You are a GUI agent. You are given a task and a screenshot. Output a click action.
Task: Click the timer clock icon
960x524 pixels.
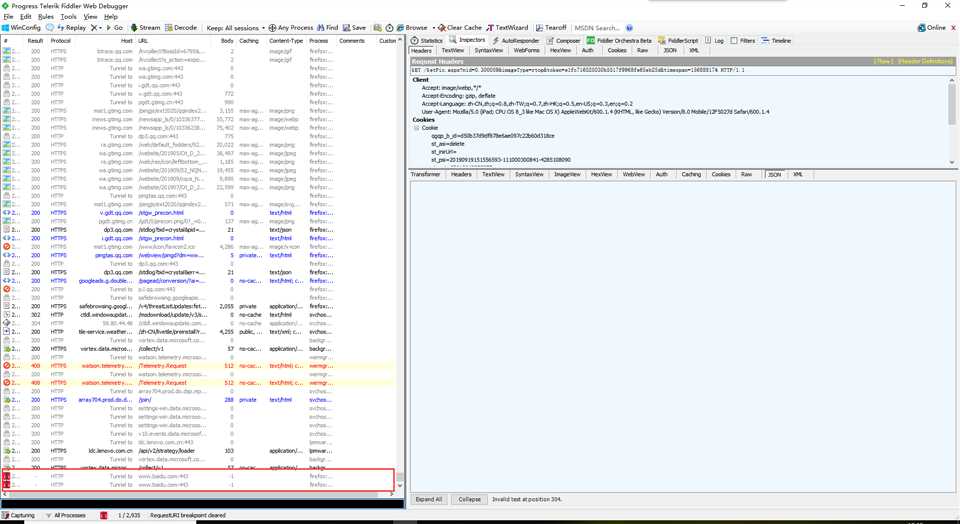click(x=389, y=28)
